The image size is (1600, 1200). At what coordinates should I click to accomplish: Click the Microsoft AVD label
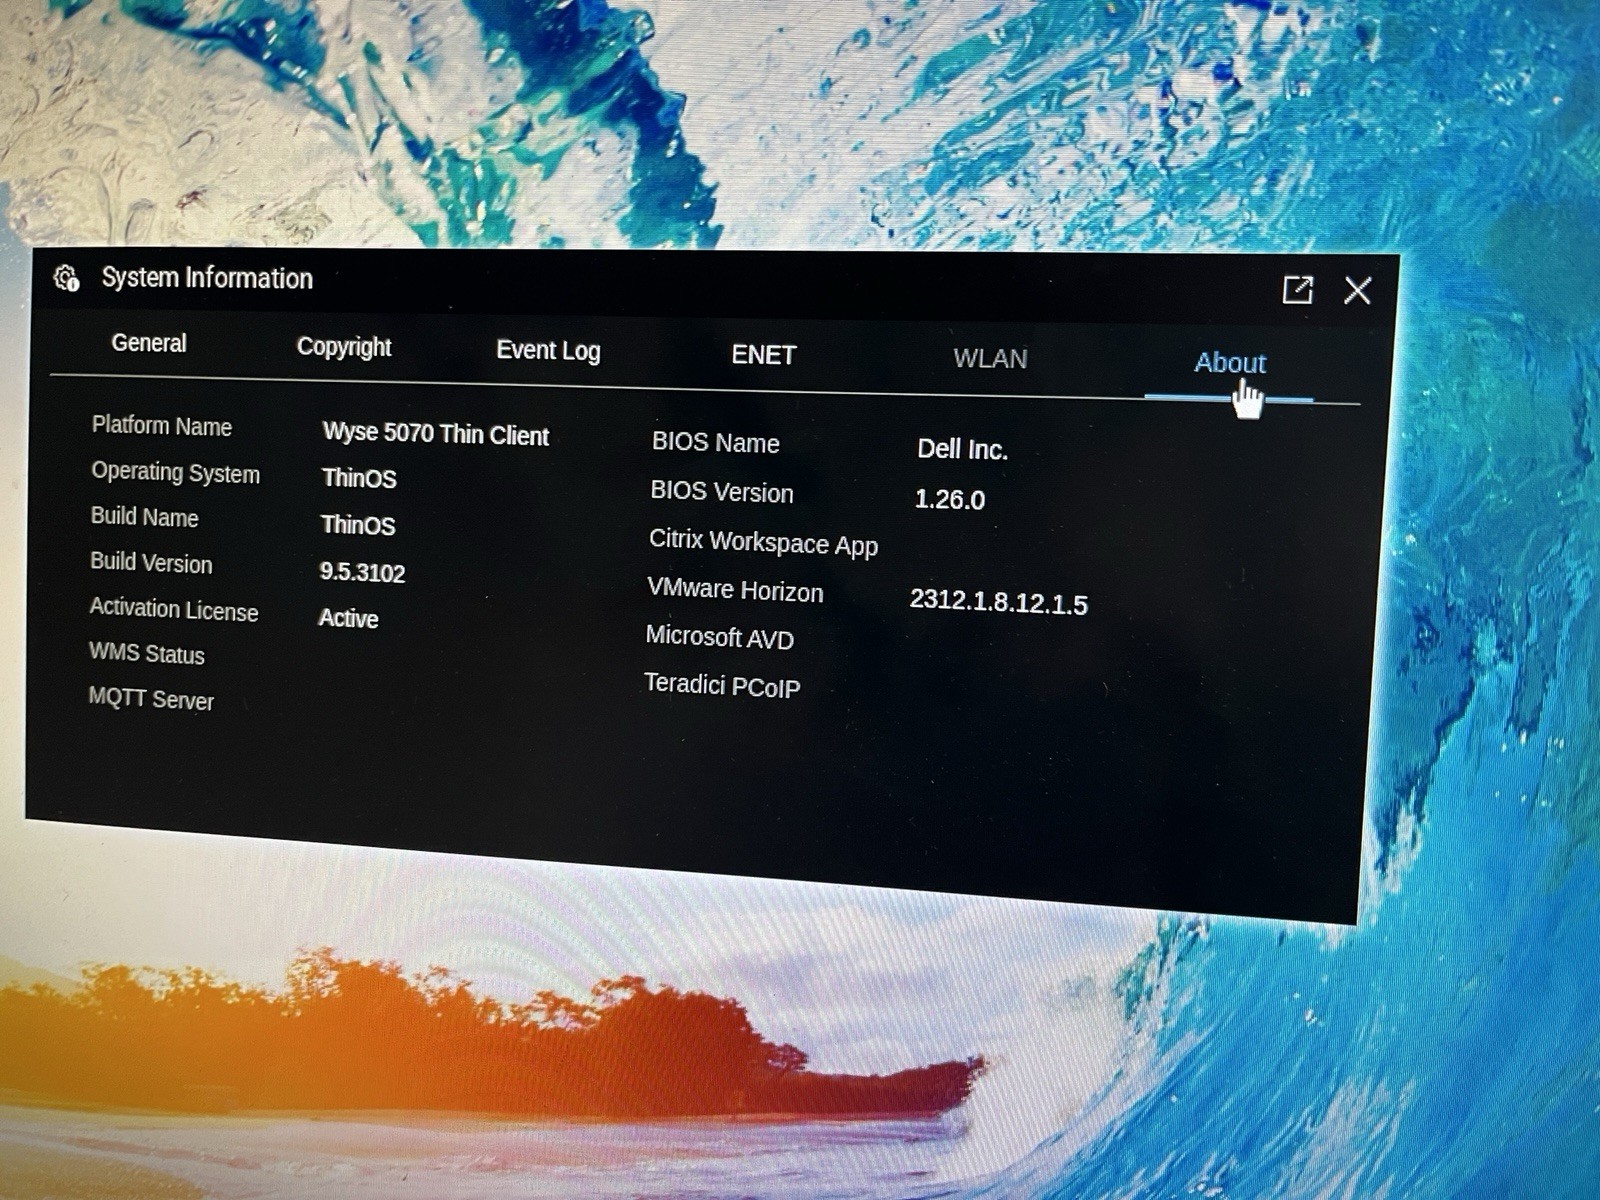(x=720, y=638)
